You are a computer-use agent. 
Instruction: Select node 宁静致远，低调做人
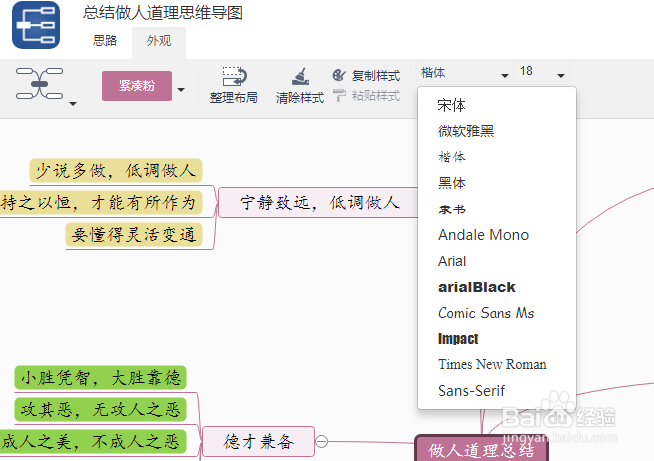tap(319, 203)
